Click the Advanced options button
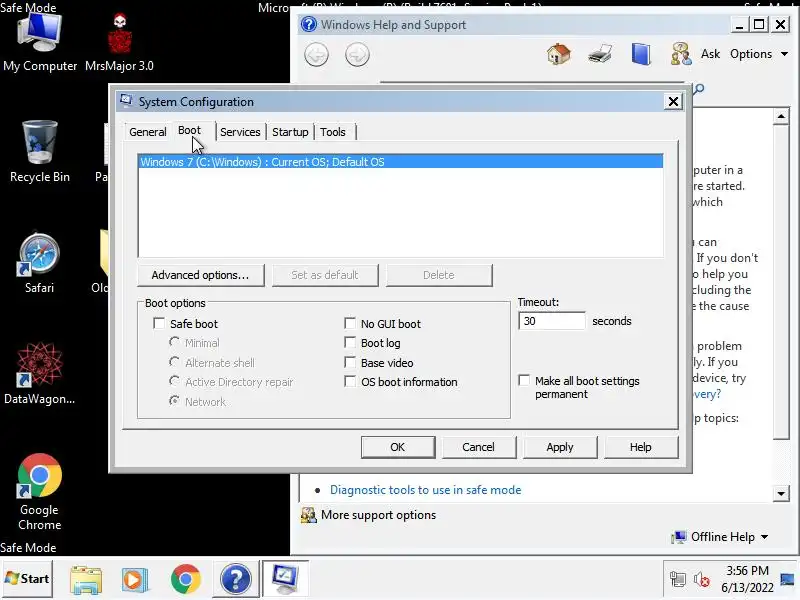Viewport: 800px width, 600px height. [x=201, y=275]
